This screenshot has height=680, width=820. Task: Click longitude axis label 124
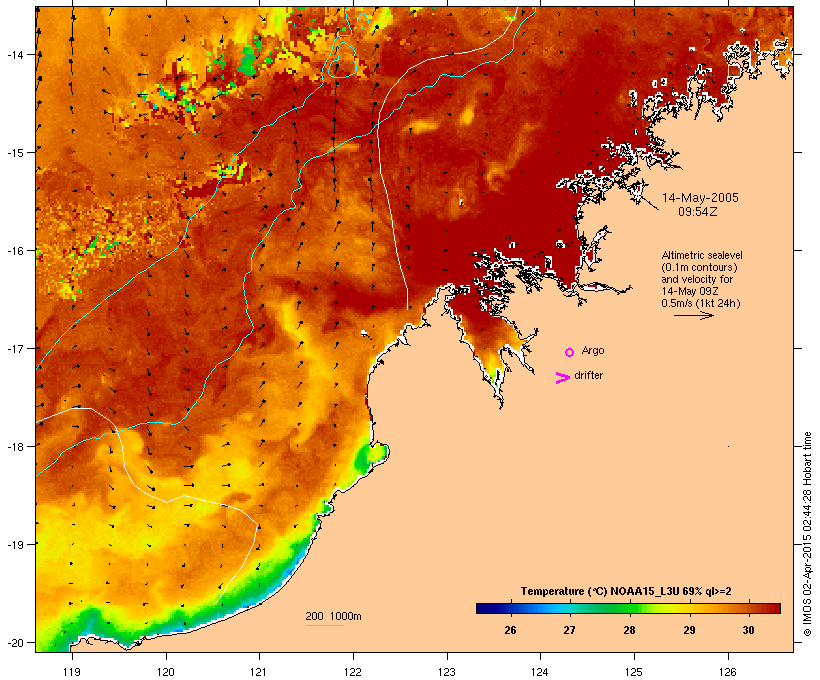click(540, 672)
